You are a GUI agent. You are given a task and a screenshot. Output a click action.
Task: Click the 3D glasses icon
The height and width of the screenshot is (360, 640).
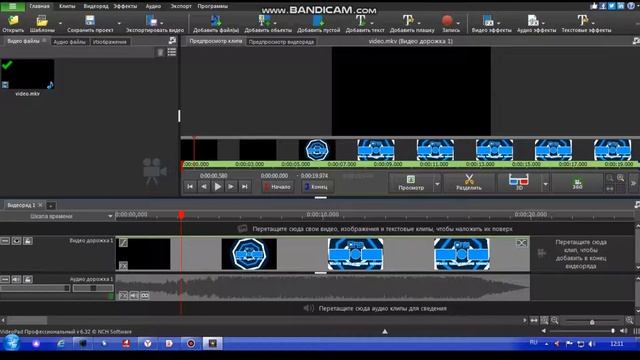(x=518, y=180)
